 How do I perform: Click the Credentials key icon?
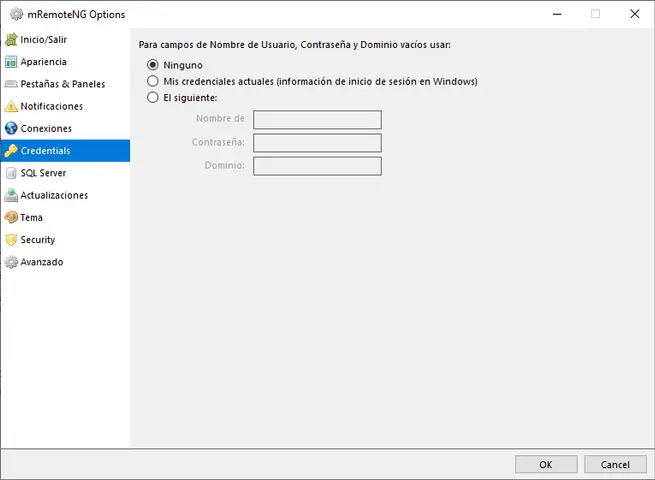point(11,150)
